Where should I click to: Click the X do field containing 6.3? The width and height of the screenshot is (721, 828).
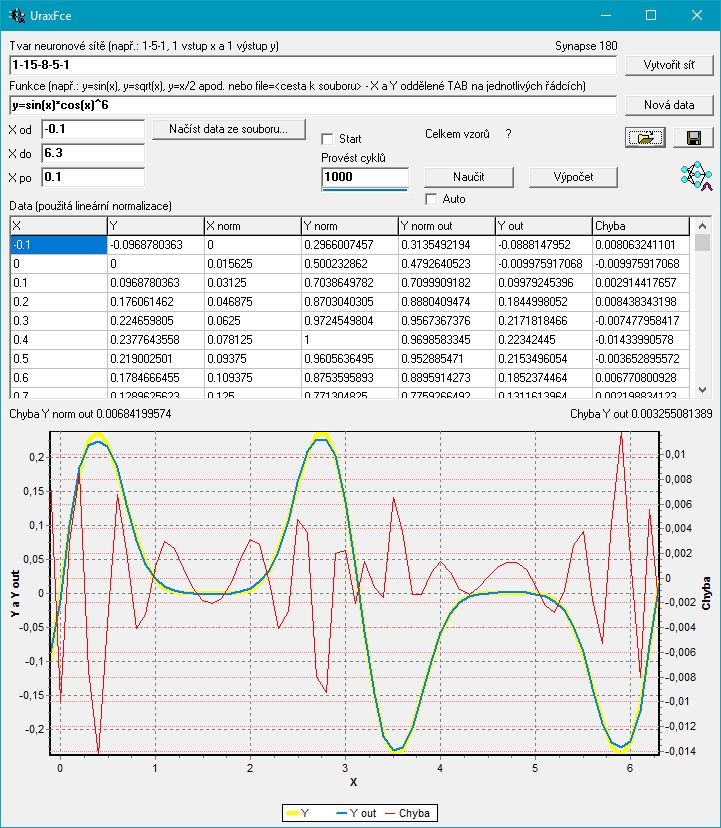click(93, 153)
